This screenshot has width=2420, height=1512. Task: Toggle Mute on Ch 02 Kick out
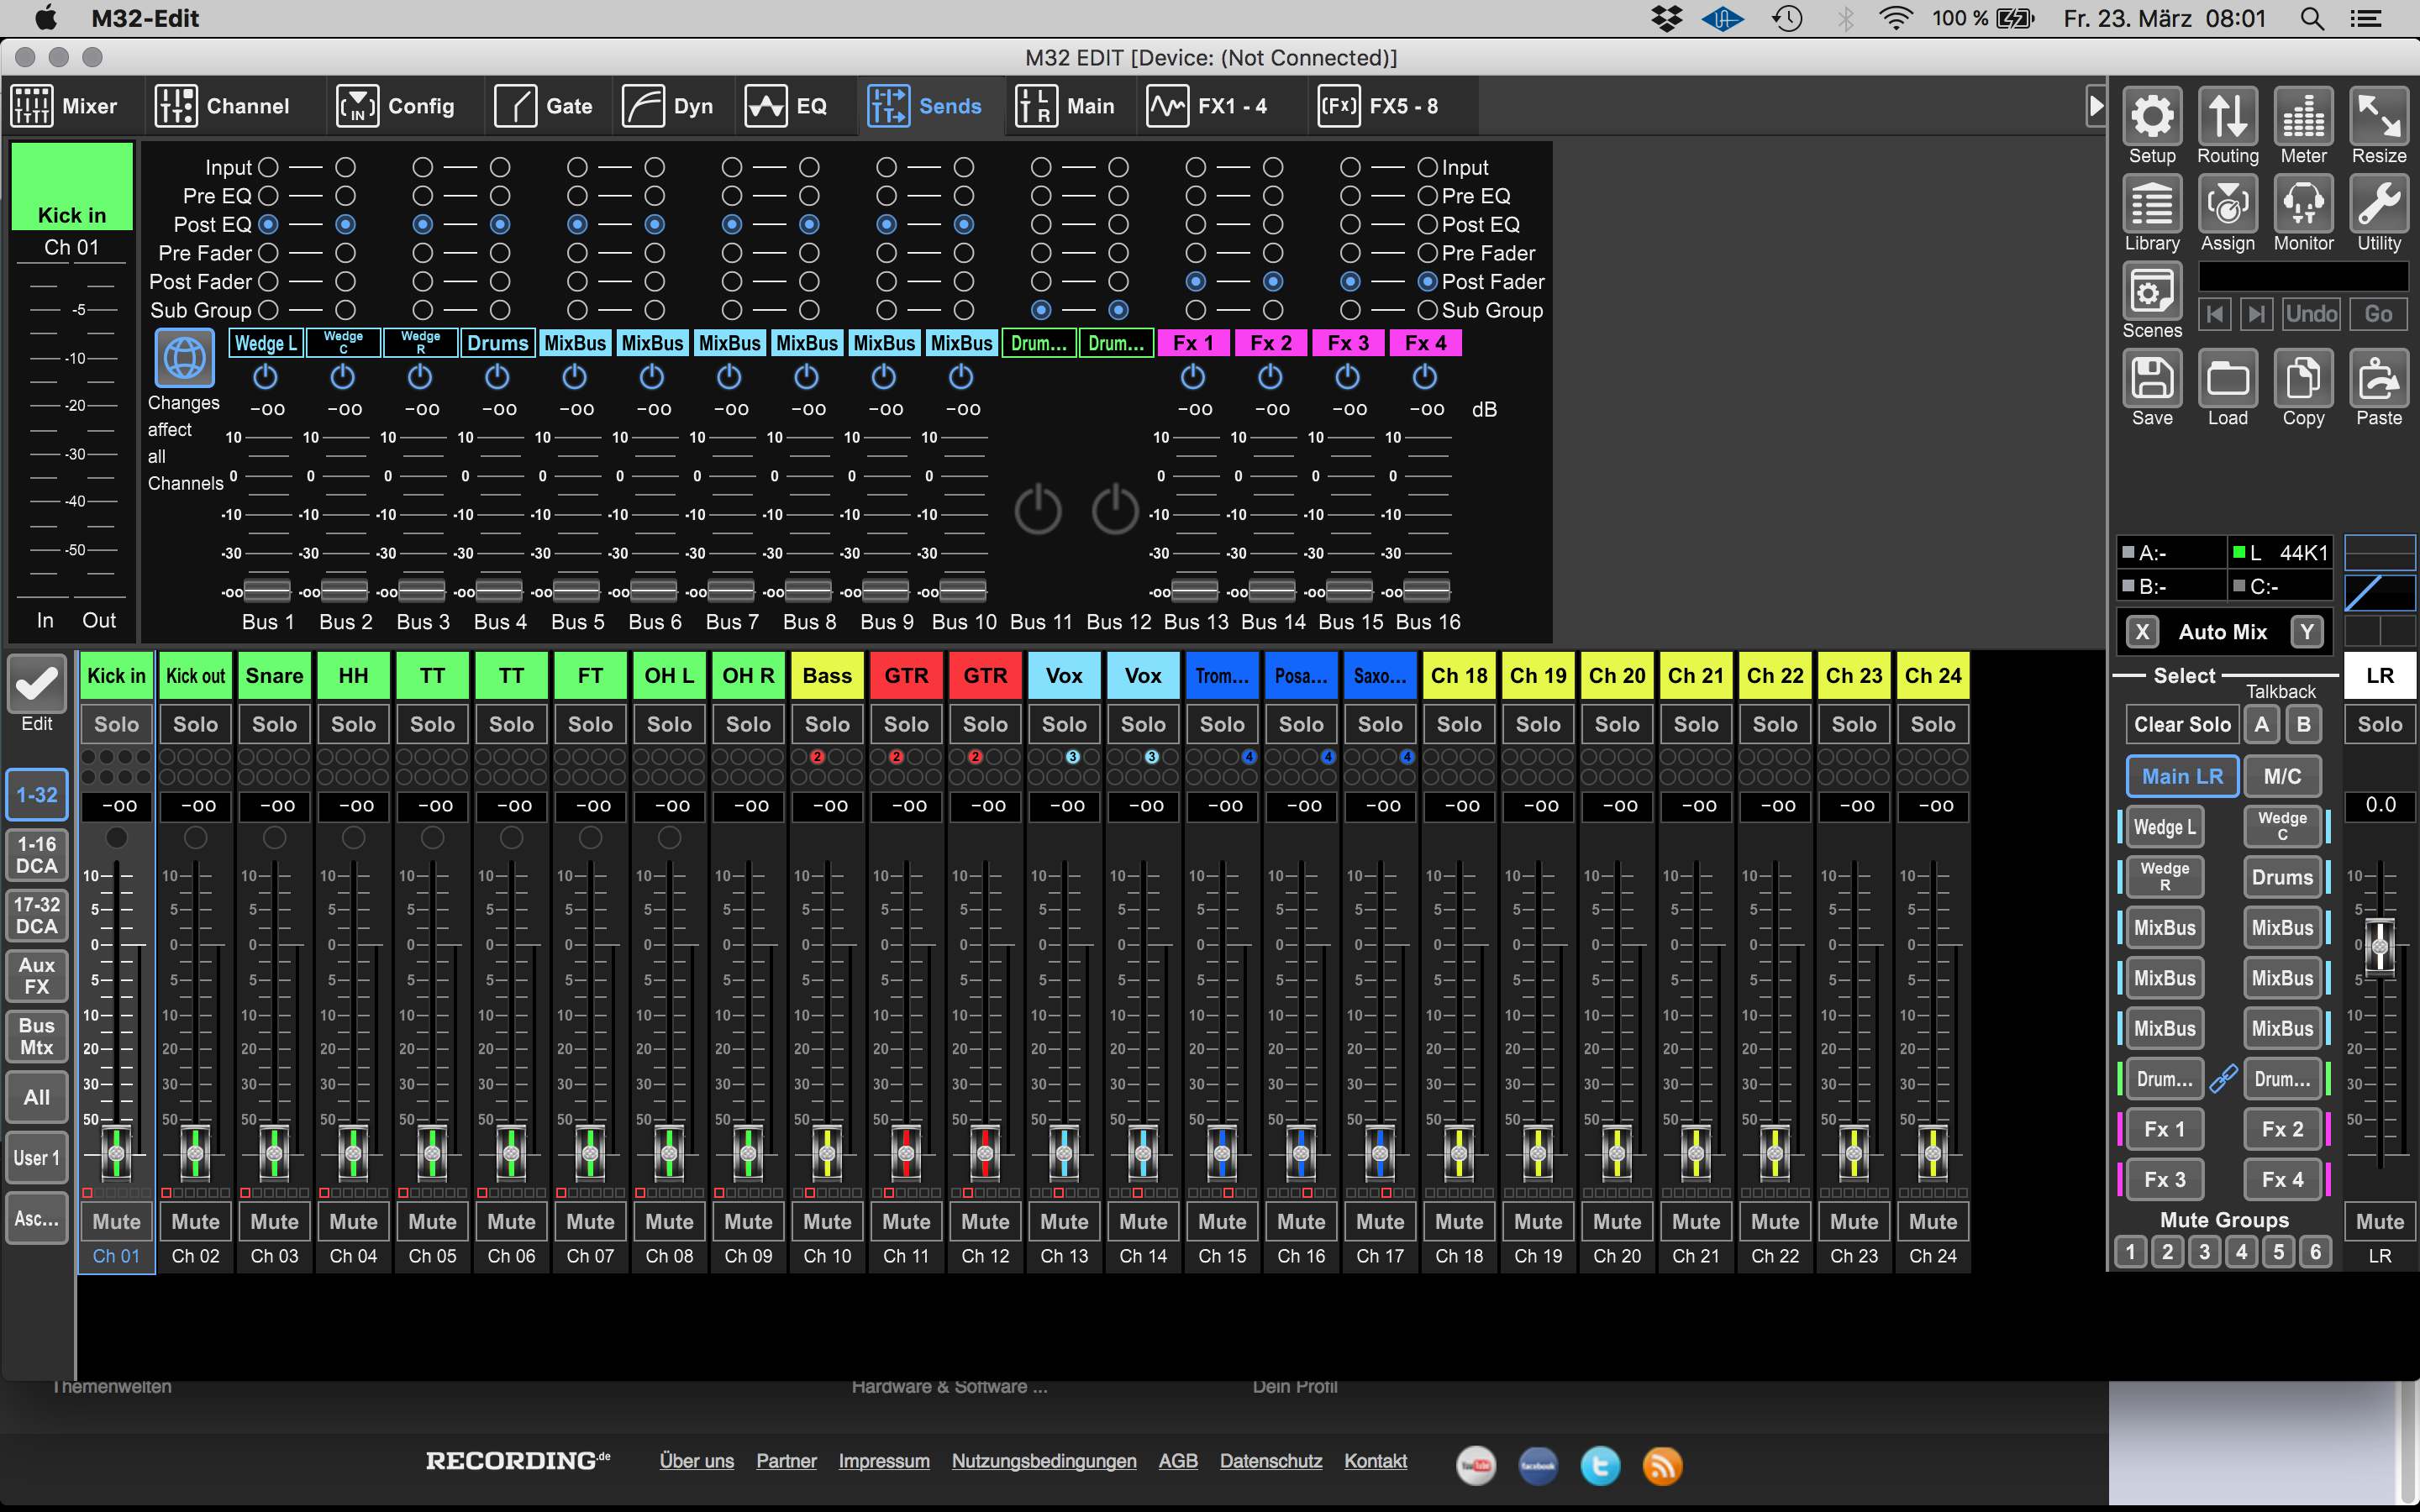coord(195,1221)
